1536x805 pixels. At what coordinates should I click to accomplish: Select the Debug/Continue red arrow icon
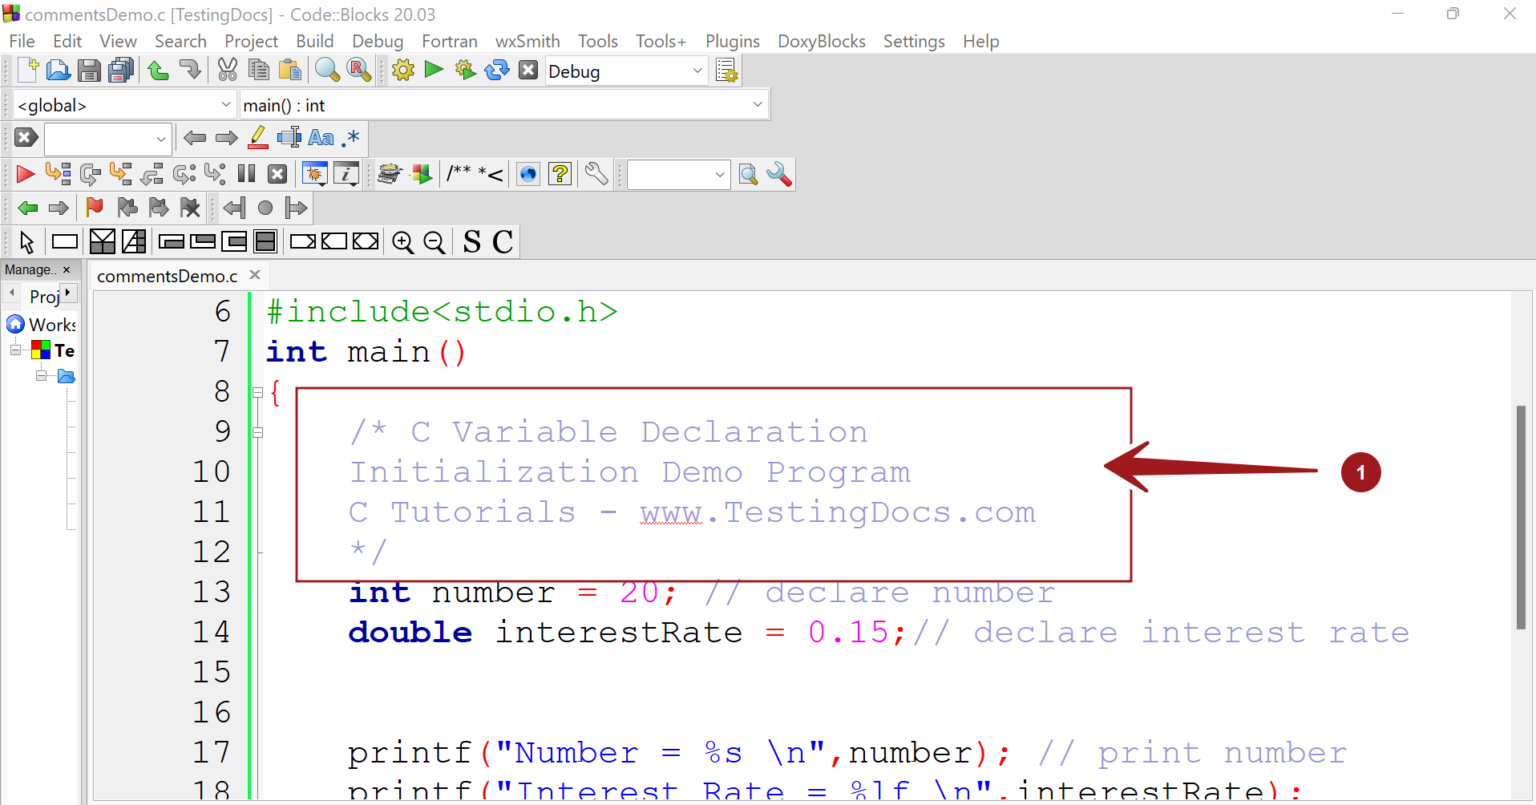pos(25,174)
